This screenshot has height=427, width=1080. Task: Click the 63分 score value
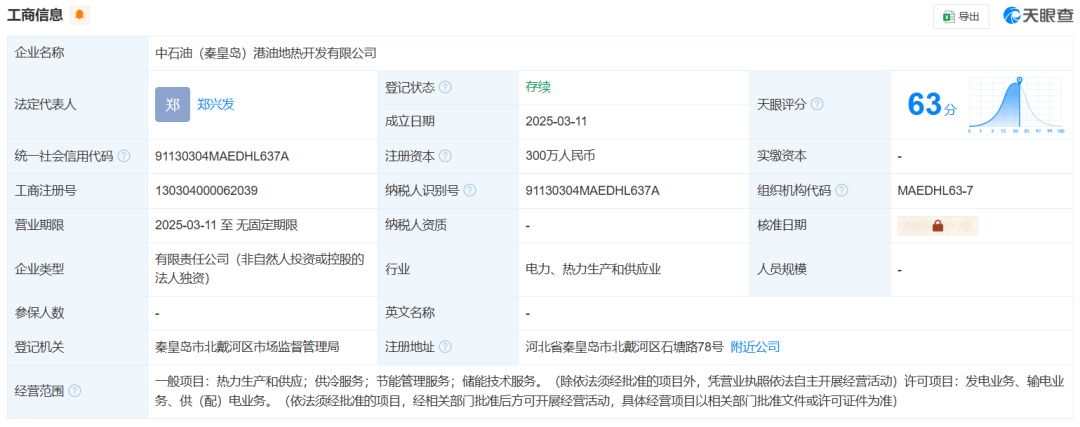click(x=932, y=105)
